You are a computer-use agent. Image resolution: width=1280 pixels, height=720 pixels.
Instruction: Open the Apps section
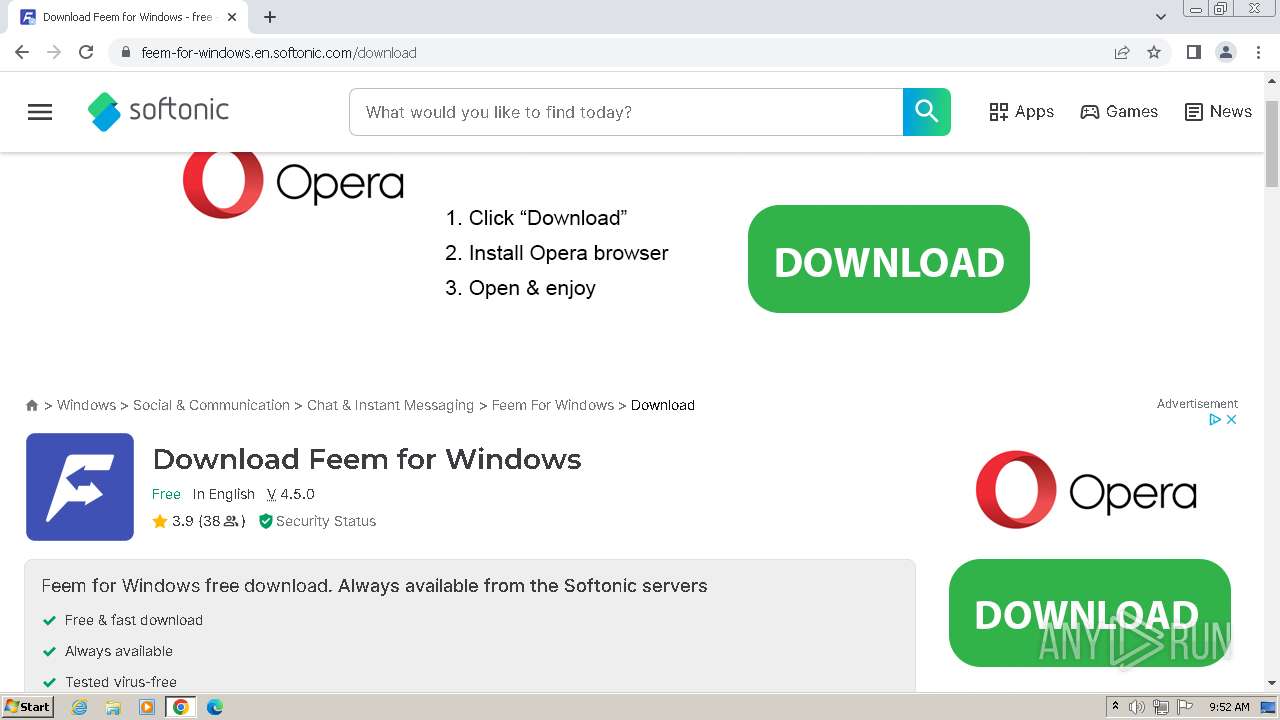pyautogui.click(x=1021, y=112)
